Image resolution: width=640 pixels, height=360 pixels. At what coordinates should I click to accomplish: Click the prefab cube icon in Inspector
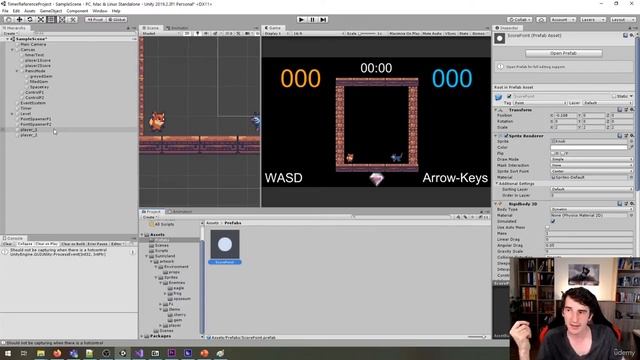[498, 97]
